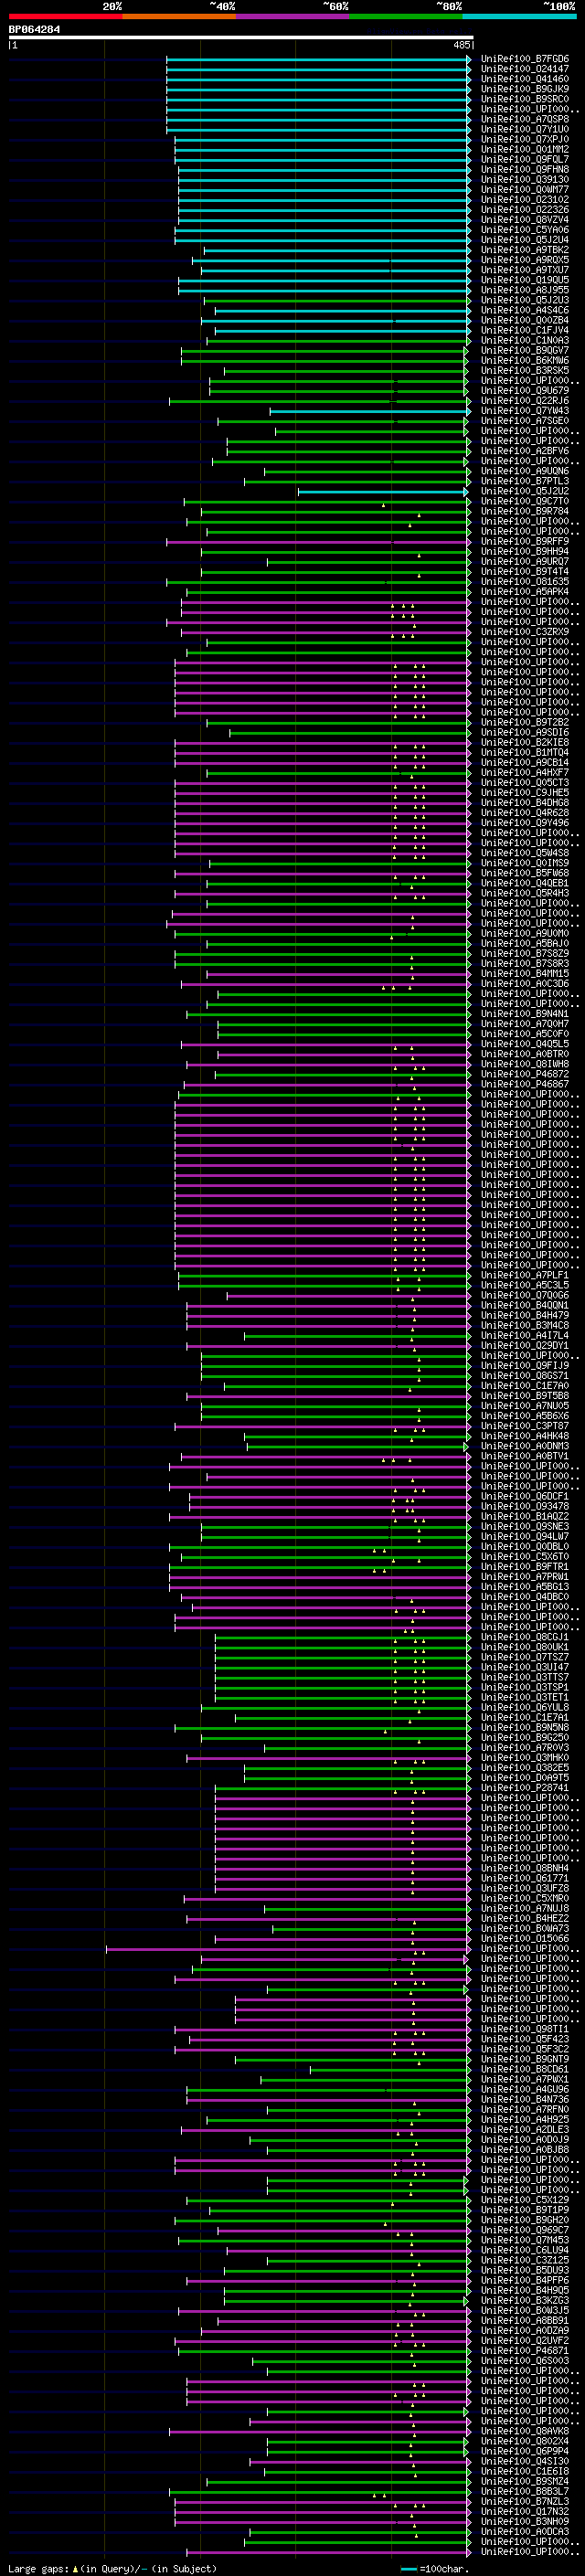
Task: Open hit UniRef100_B7FGD6
Action: pyautogui.click(x=524, y=60)
